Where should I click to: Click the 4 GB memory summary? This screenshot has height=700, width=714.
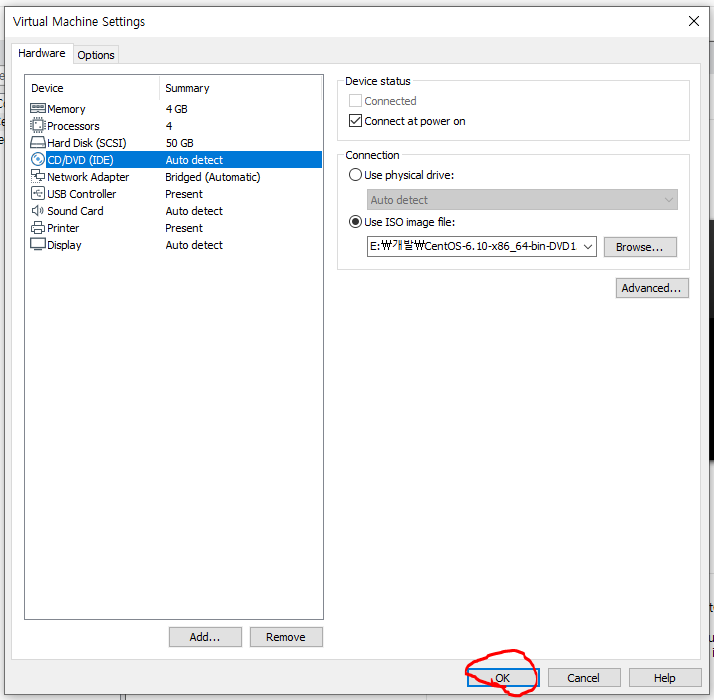coord(176,109)
